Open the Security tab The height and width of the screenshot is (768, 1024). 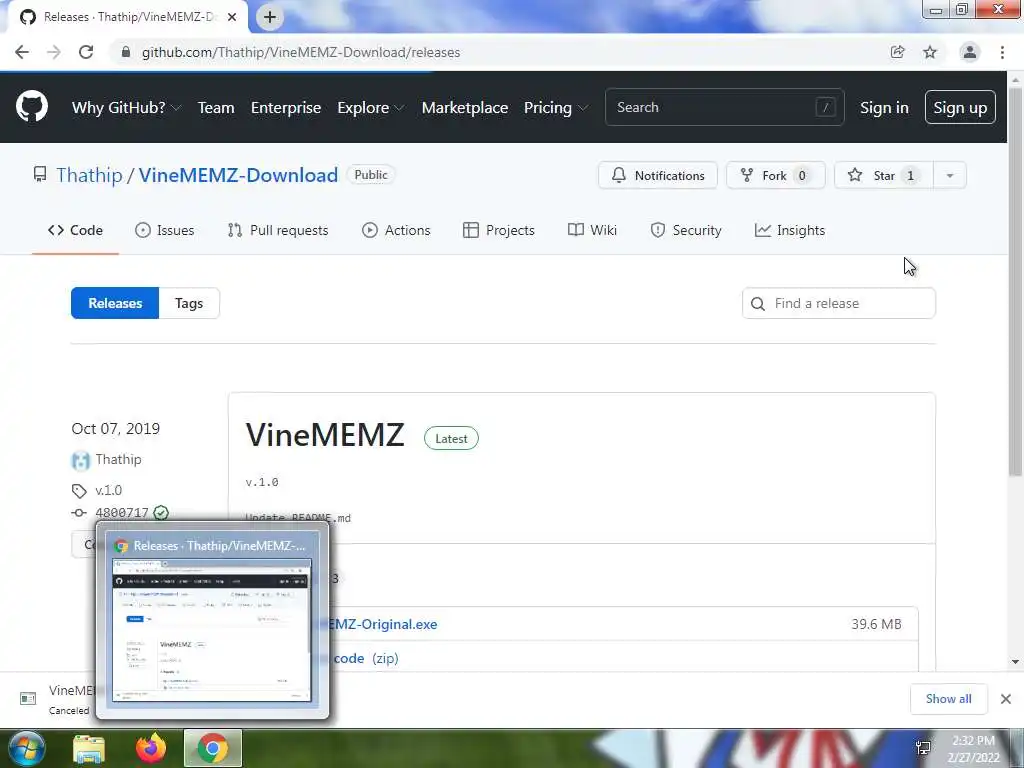[686, 230]
